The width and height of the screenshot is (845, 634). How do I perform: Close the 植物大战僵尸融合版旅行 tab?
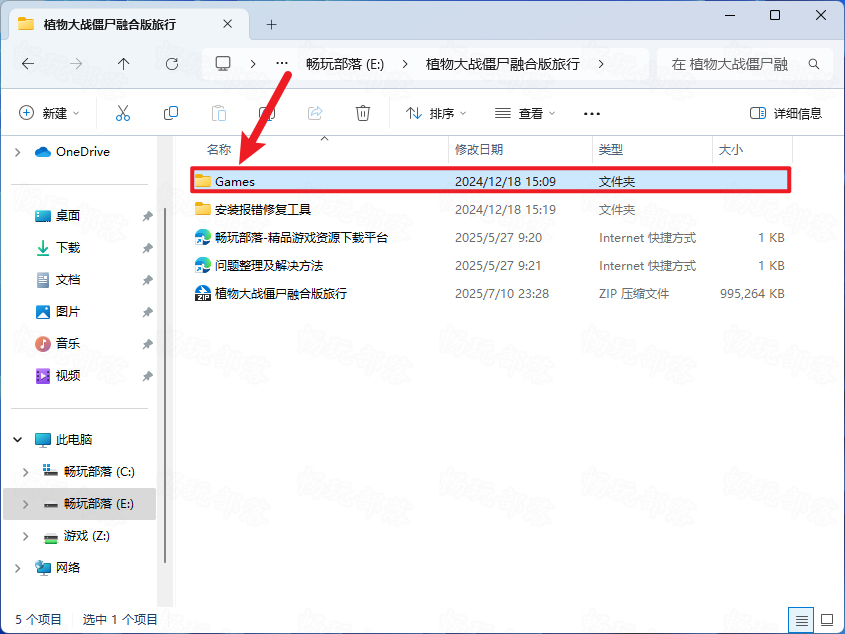pyautogui.click(x=227, y=24)
